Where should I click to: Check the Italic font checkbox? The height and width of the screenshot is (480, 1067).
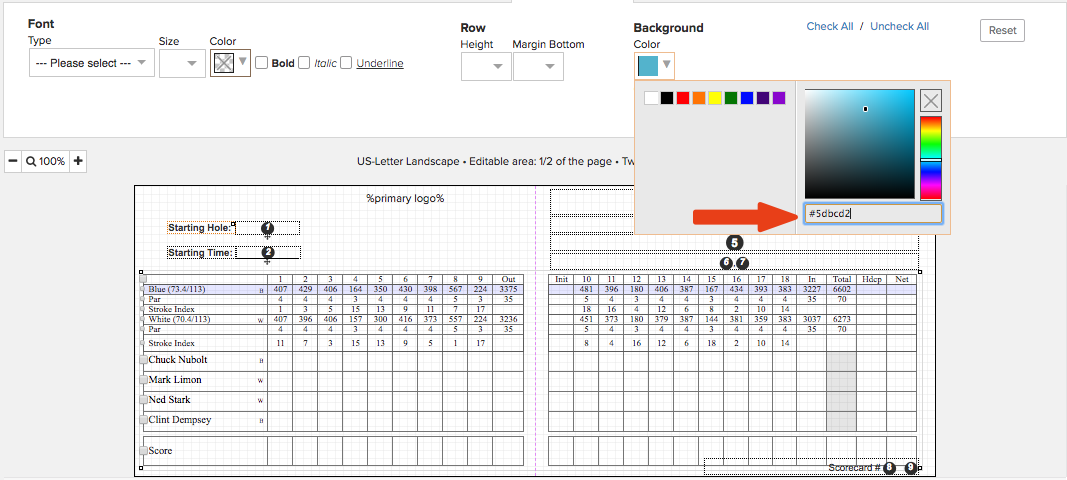[x=304, y=63]
